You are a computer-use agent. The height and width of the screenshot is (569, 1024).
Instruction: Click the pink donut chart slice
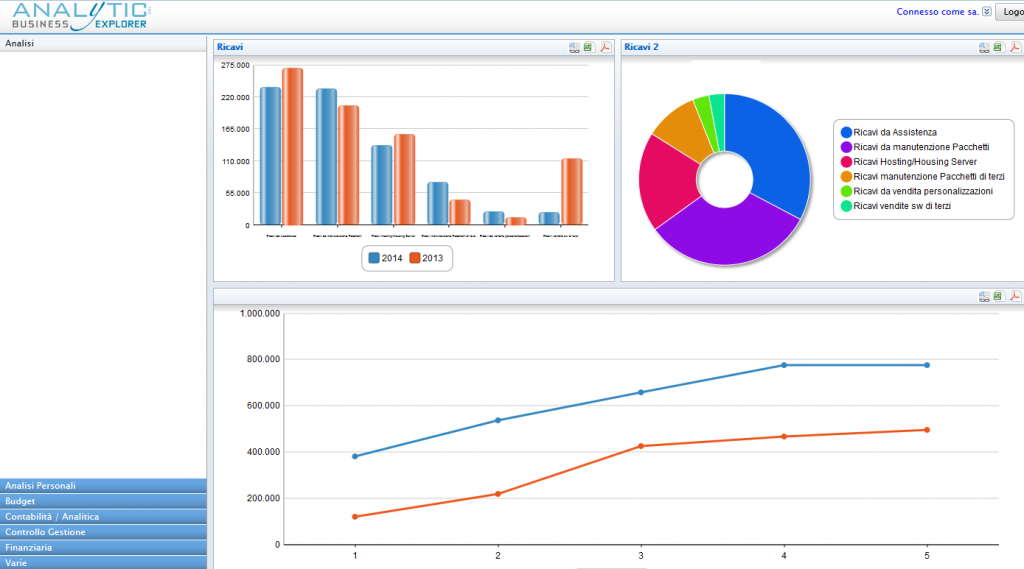(666, 180)
